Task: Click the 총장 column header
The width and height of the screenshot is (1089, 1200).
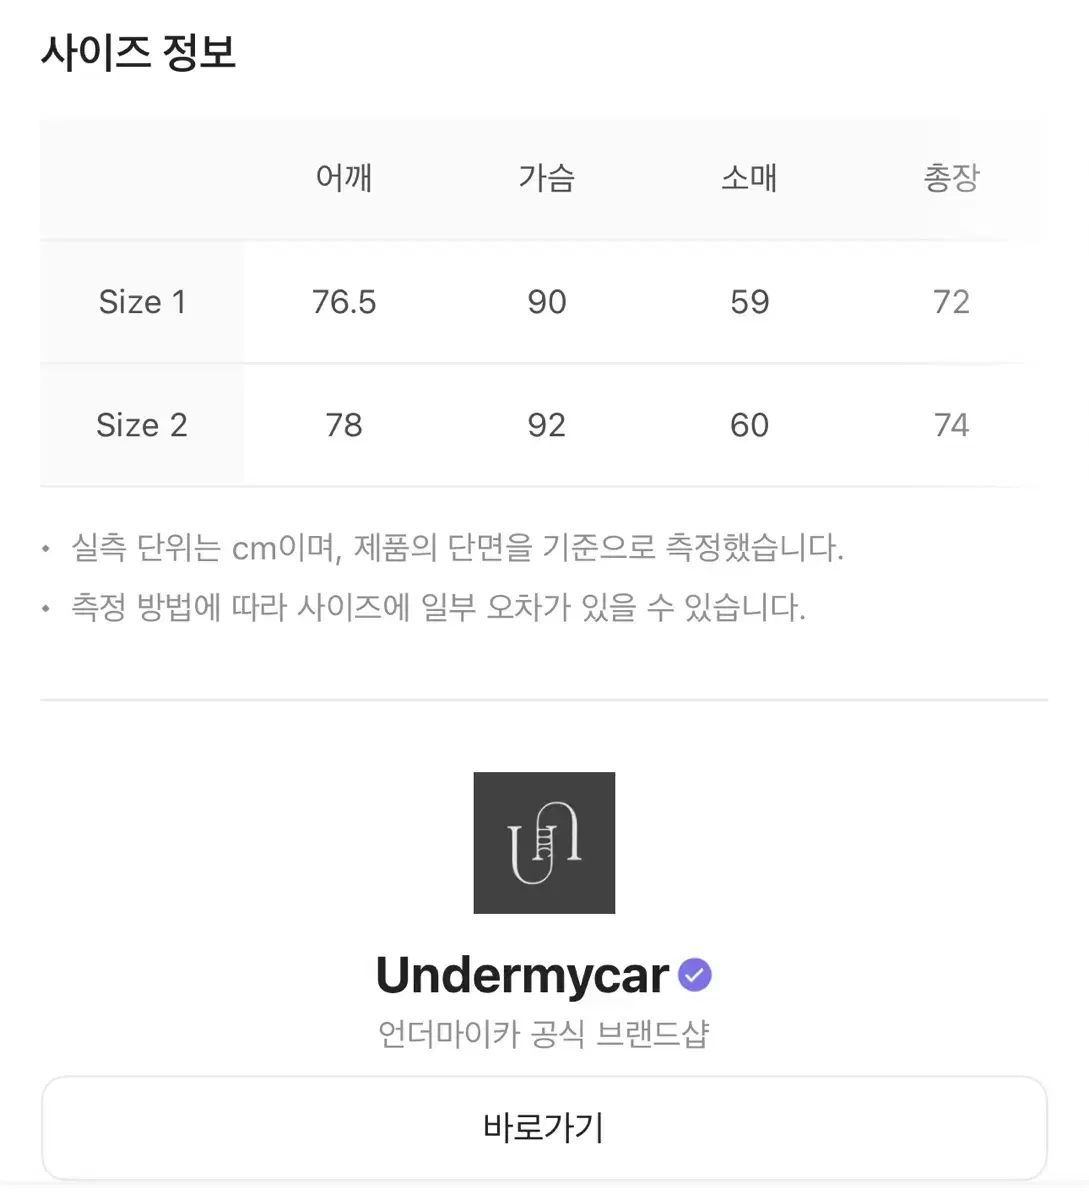Action: [951, 178]
